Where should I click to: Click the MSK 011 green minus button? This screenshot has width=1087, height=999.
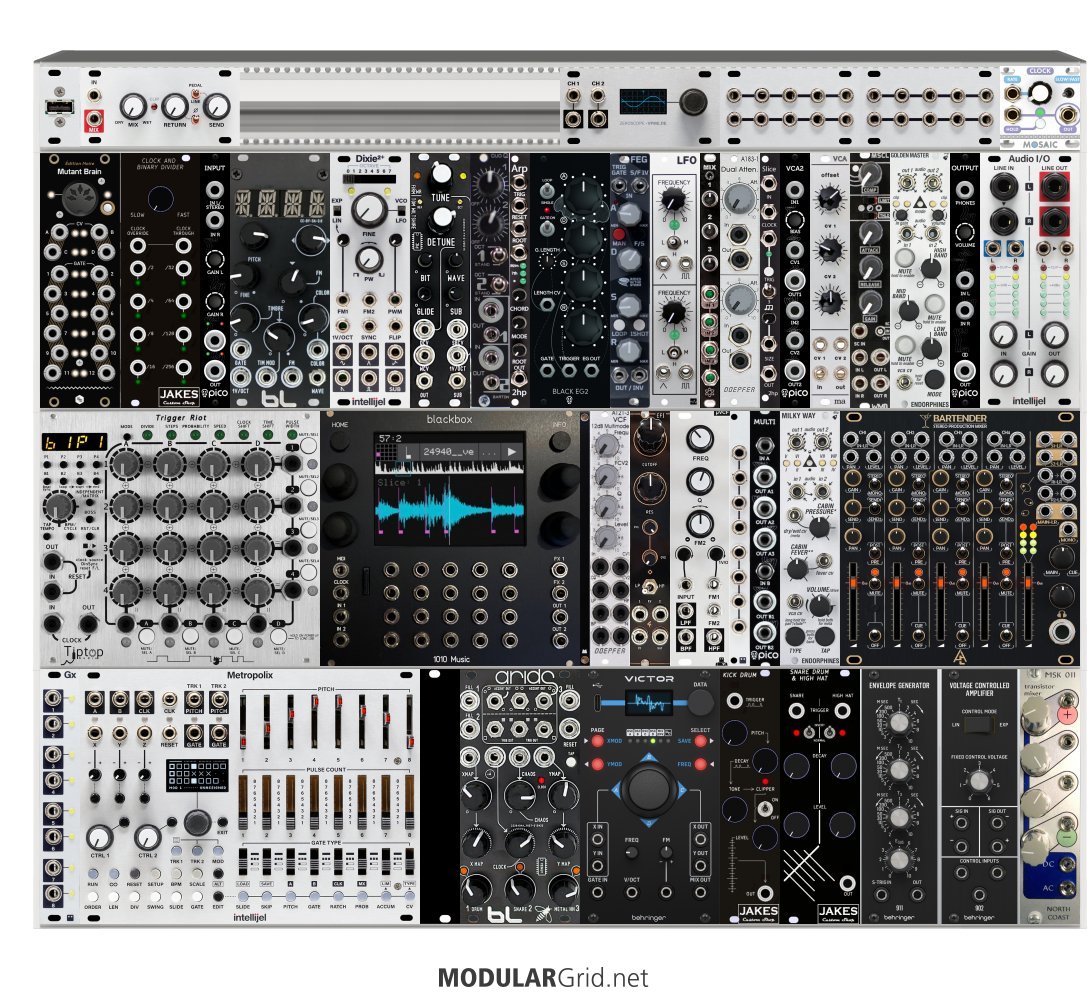(1066, 837)
